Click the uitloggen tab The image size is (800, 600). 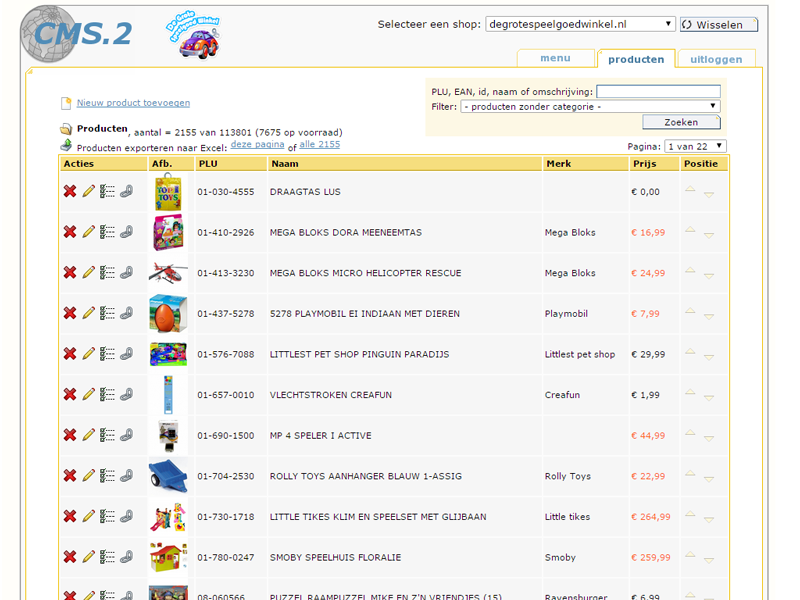pyautogui.click(x=716, y=59)
